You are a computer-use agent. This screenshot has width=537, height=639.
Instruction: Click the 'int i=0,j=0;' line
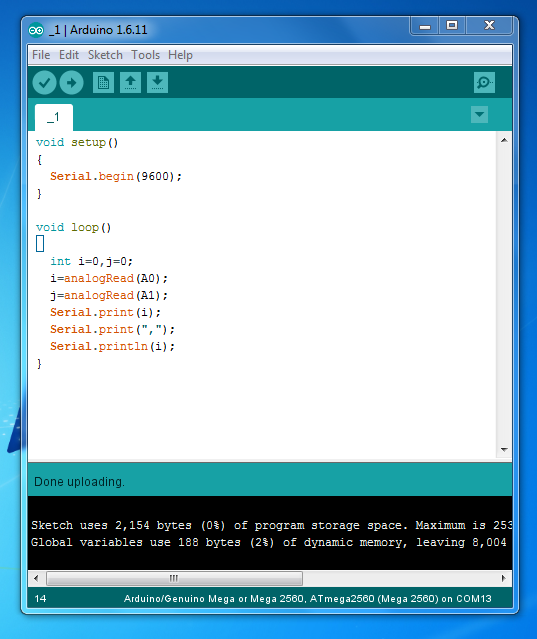92,261
